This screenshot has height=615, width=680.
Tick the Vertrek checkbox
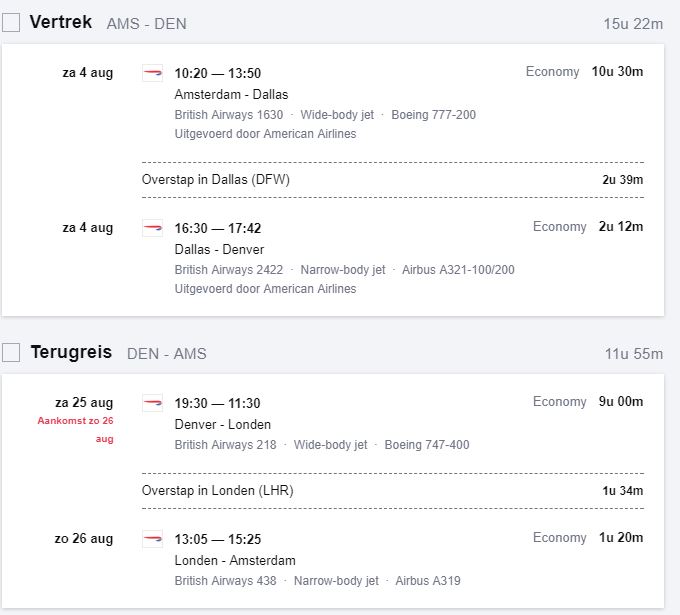(11, 23)
